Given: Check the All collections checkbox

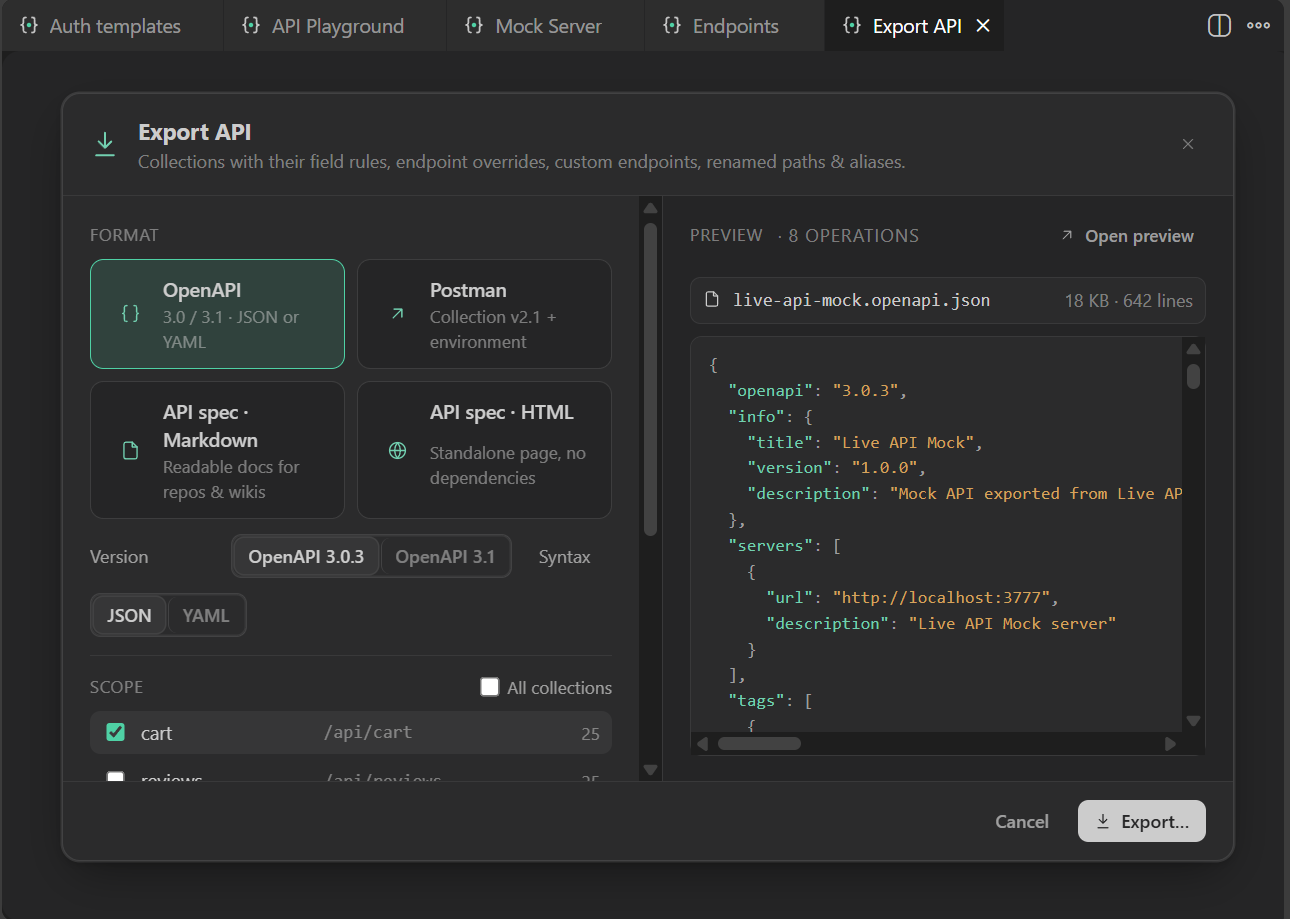Looking at the screenshot, I should [x=489, y=687].
